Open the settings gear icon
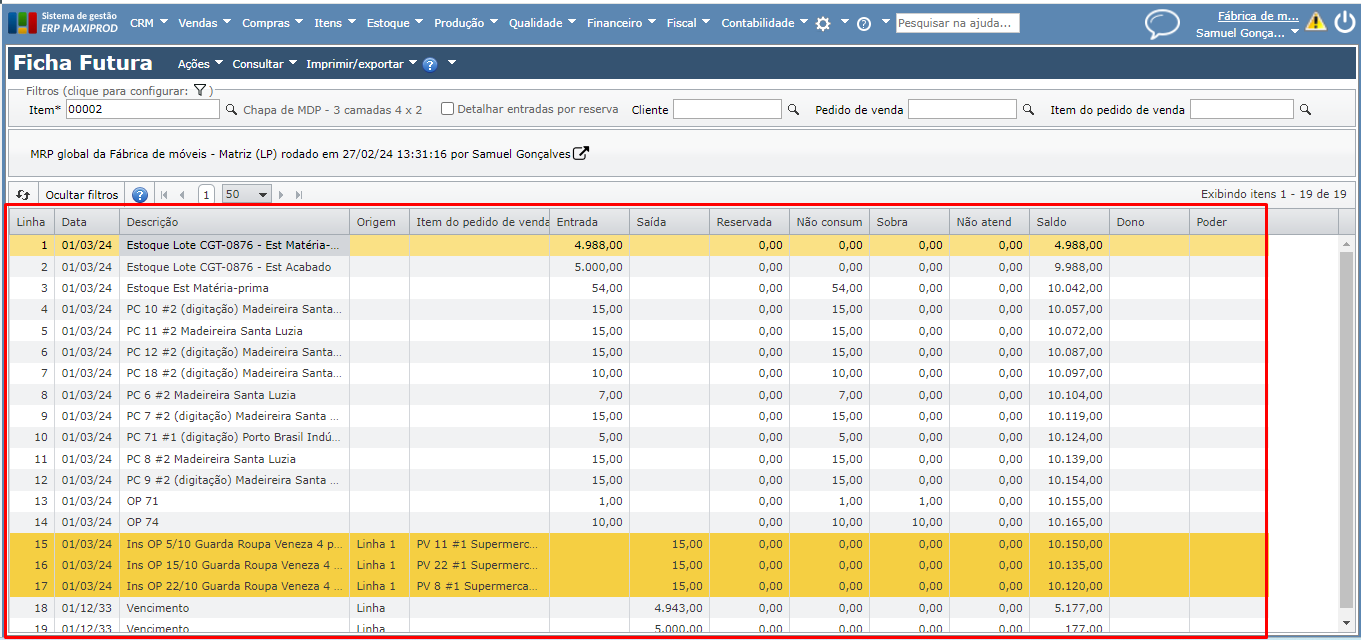The height and width of the screenshot is (640, 1361). 823,23
